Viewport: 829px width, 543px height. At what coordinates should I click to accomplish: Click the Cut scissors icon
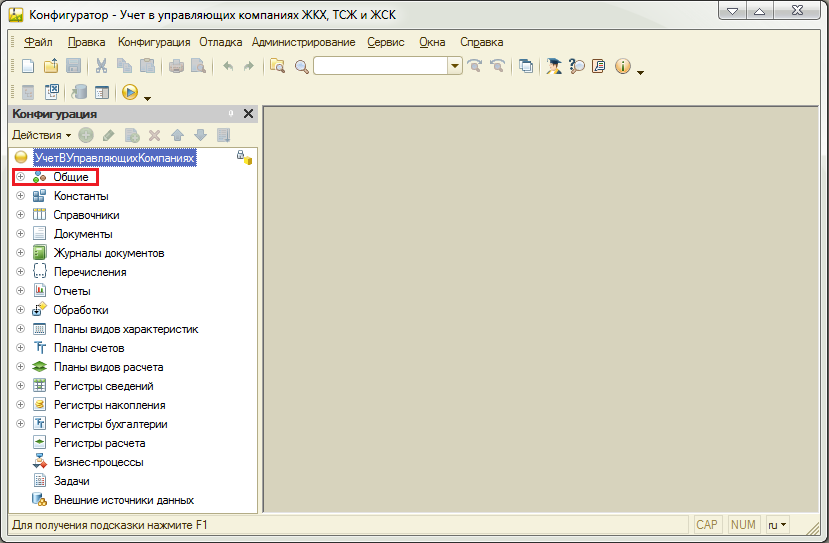[102, 66]
